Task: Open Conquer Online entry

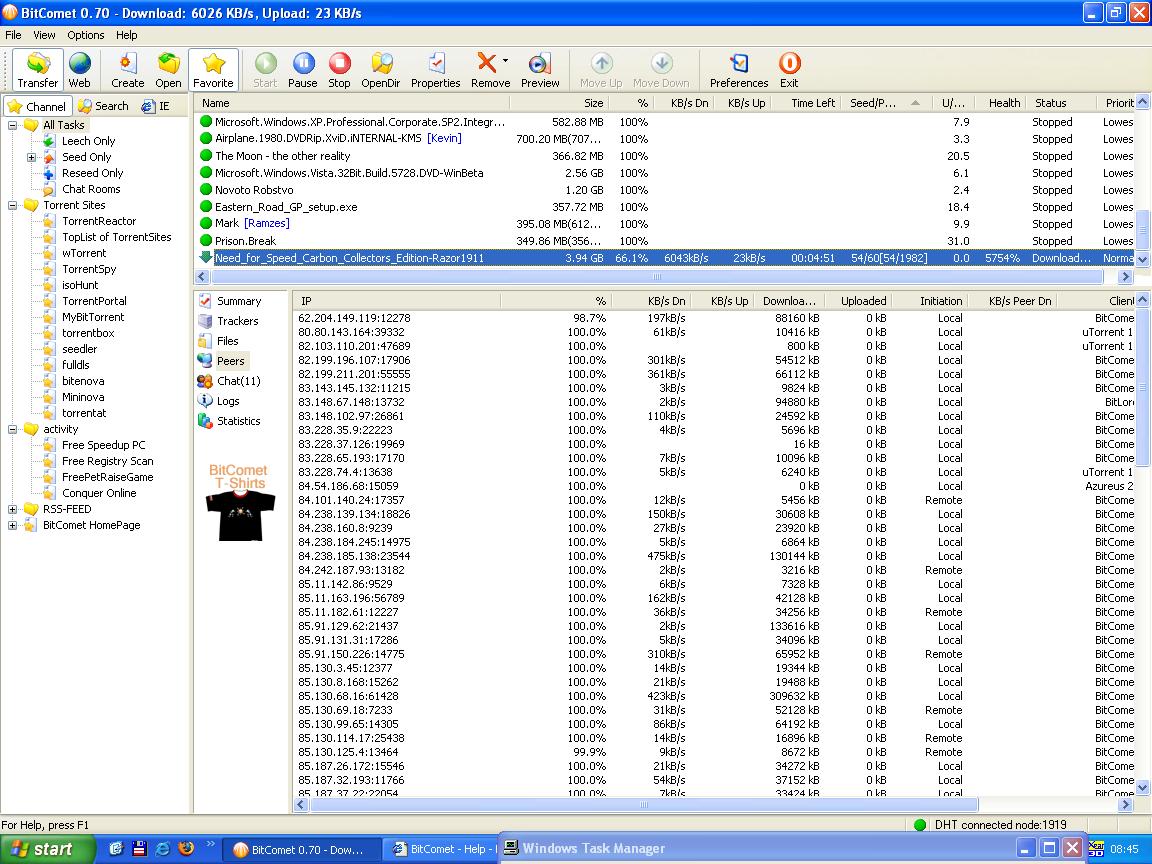Action: [99, 493]
